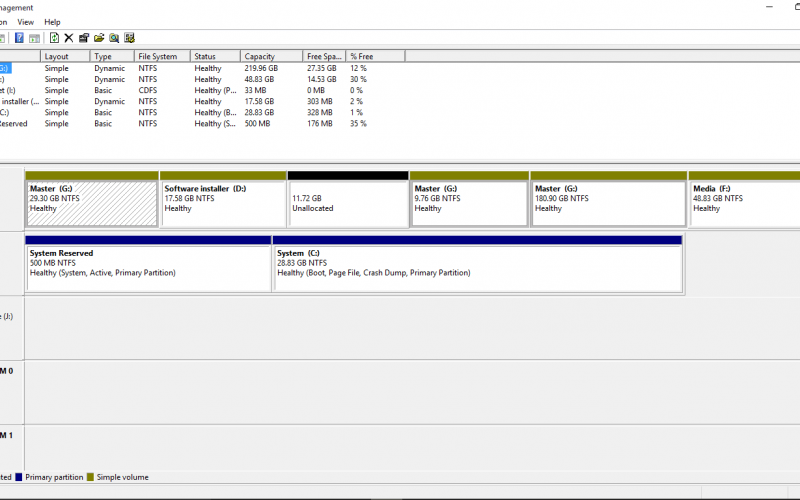The image size is (800, 500).
Task: Click the 35 % free cell
Action: [x=358, y=123]
